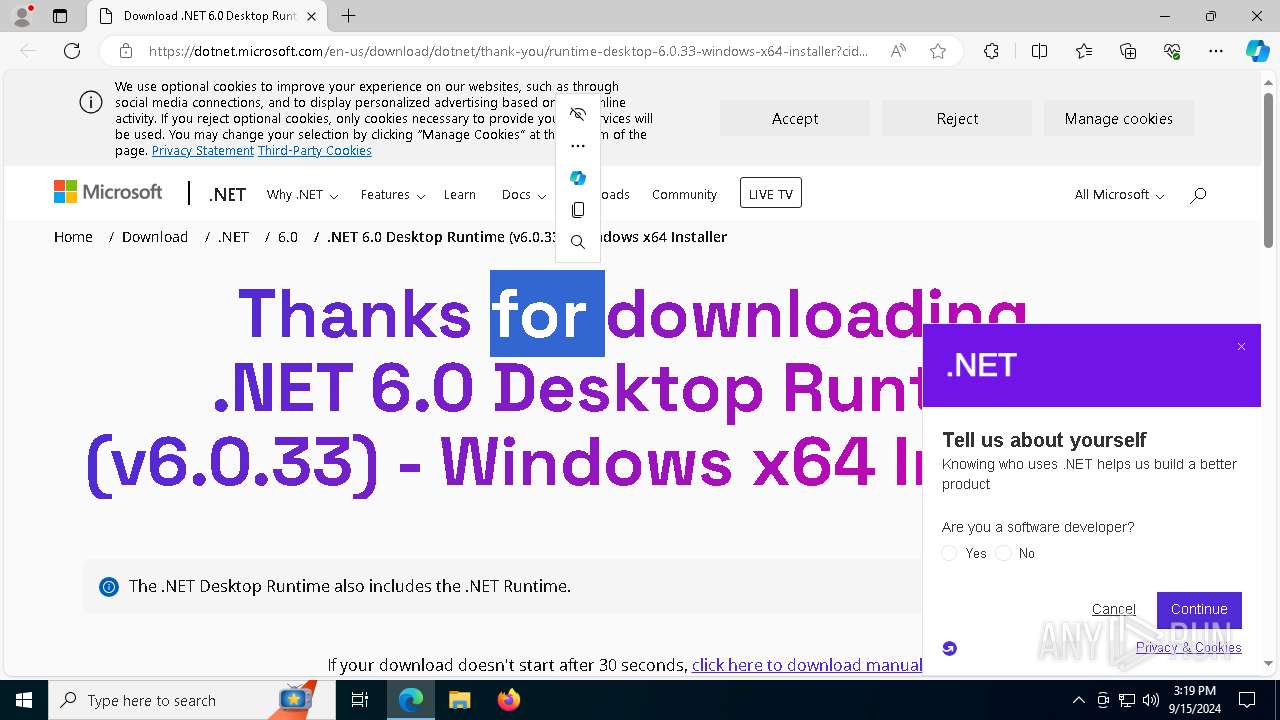Expand the Features menu
Image resolution: width=1280 pixels, height=720 pixels.
(393, 195)
